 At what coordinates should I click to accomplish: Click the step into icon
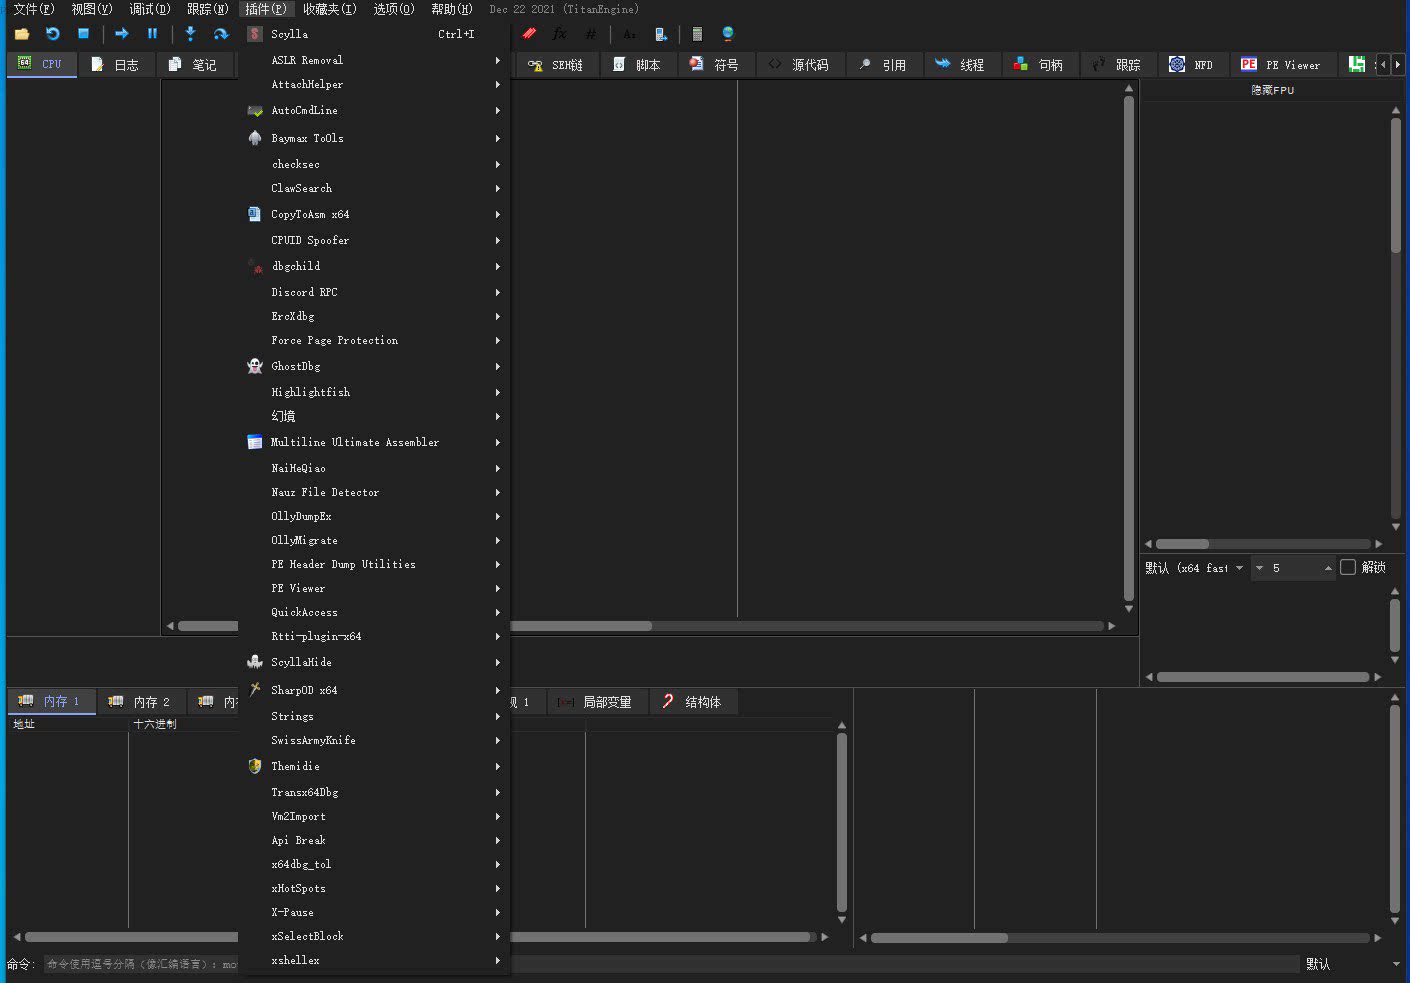point(190,34)
